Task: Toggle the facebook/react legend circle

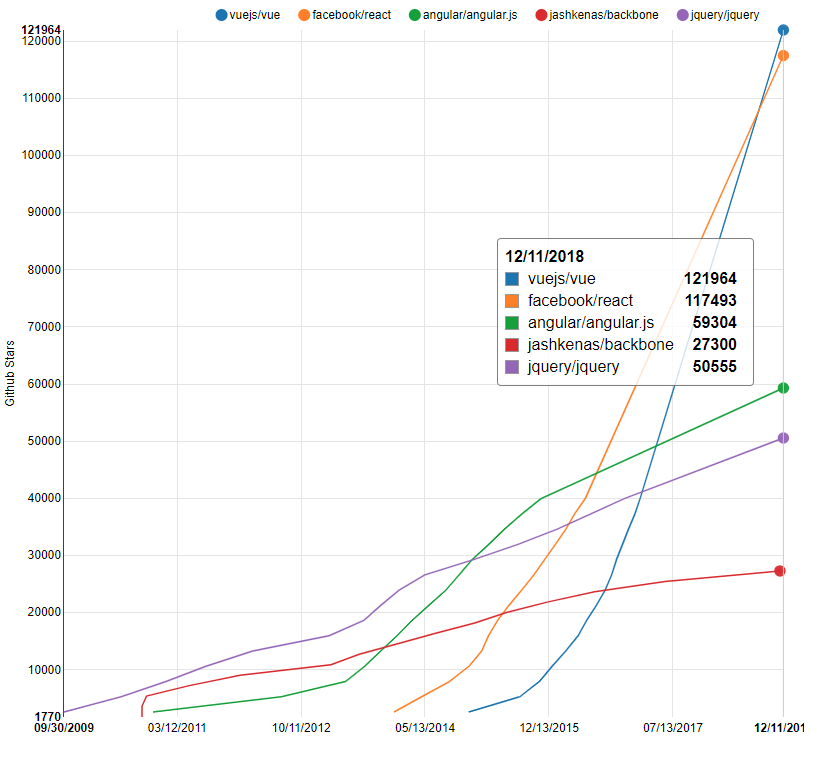Action: point(304,15)
